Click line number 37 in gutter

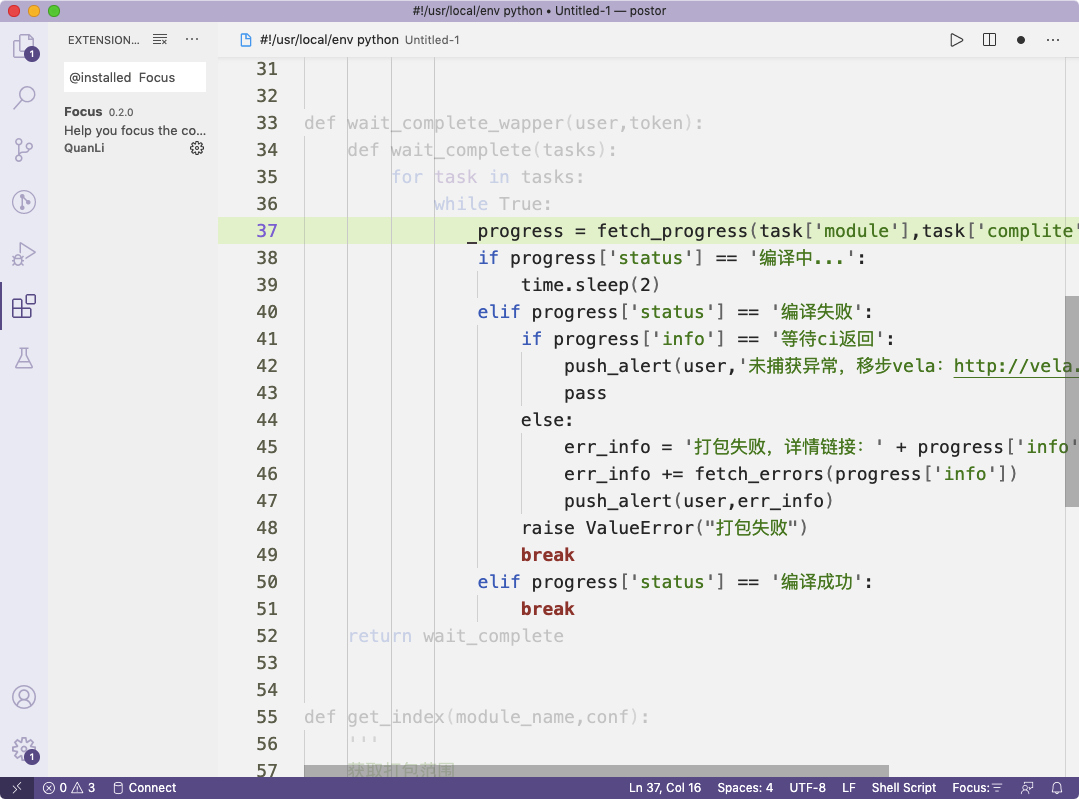267,231
